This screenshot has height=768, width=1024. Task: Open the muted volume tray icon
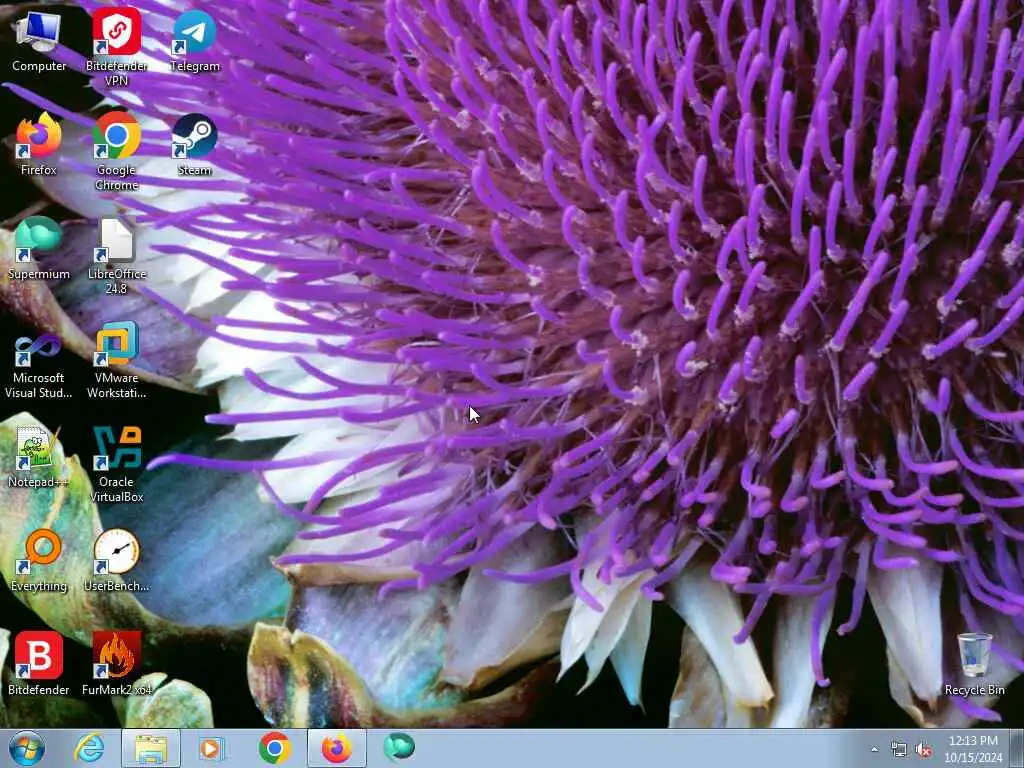click(923, 749)
